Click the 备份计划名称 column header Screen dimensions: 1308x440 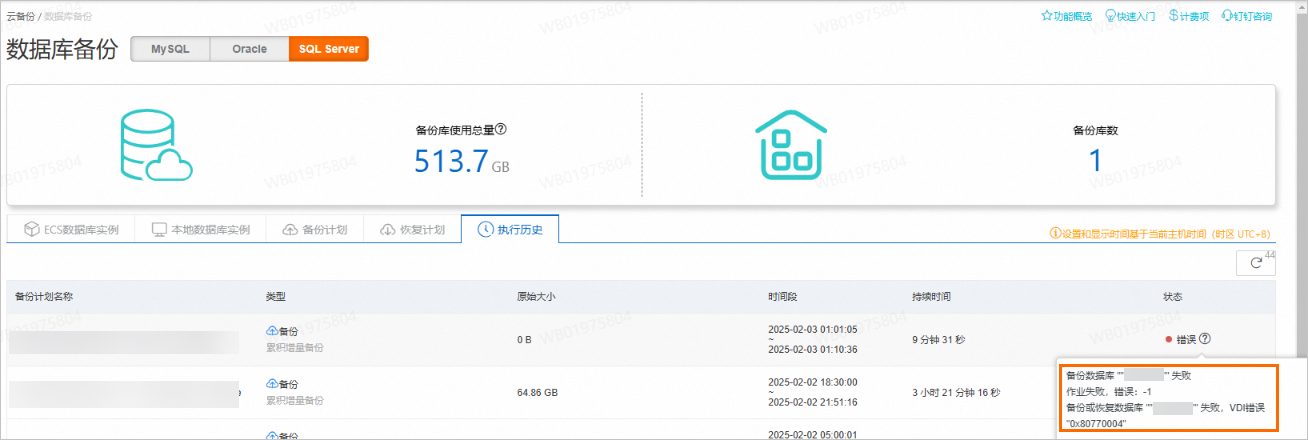tap(44, 297)
